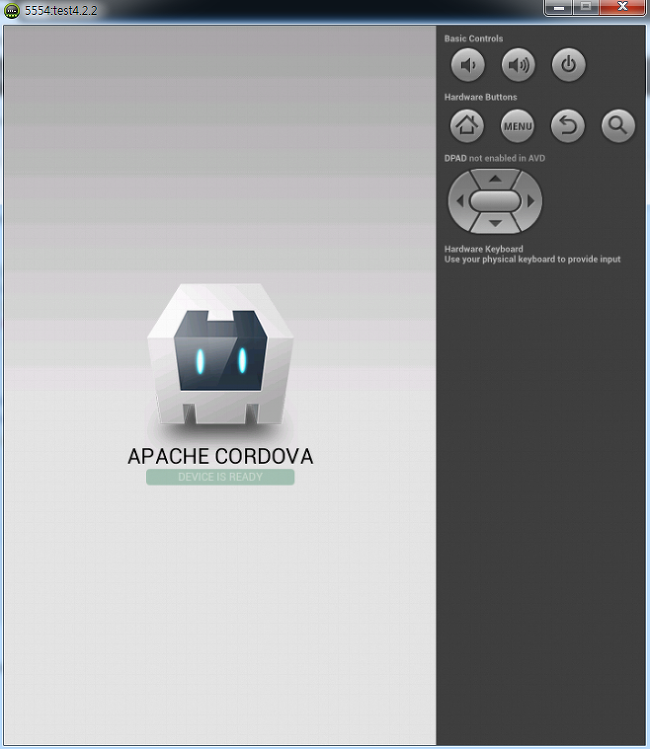Image resolution: width=650 pixels, height=749 pixels.
Task: Tap the hardware Home button
Action: 467,126
